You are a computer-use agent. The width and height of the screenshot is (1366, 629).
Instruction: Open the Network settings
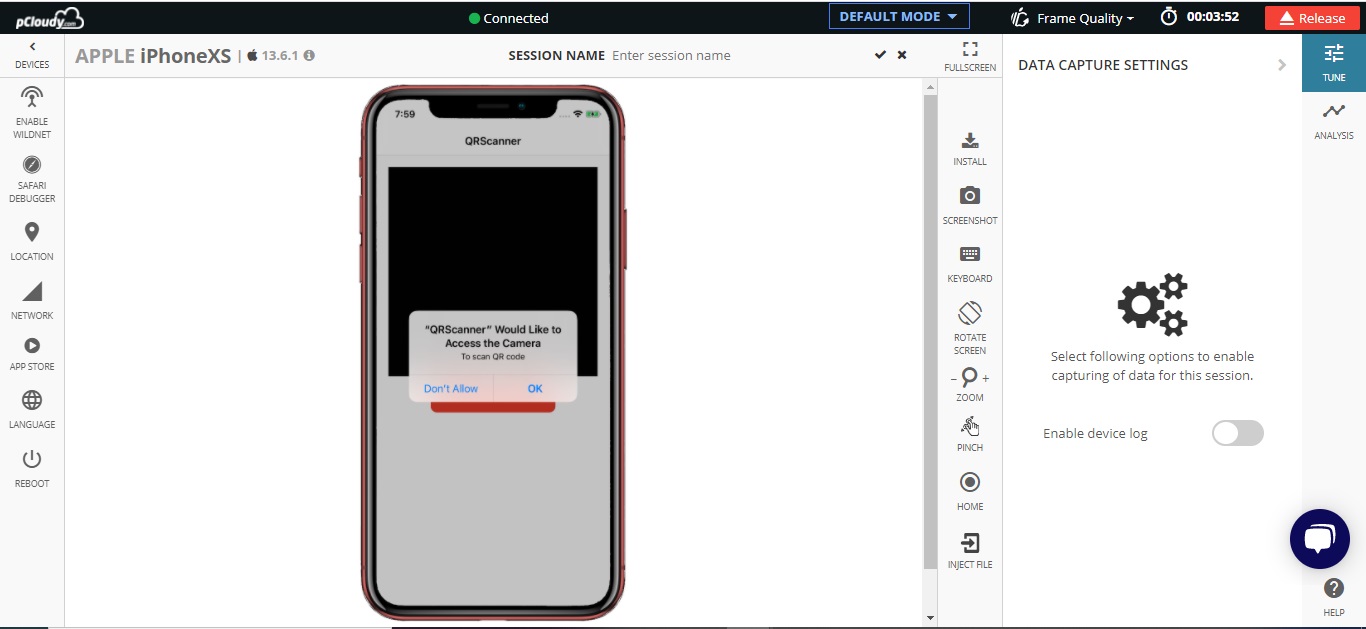coord(32,300)
